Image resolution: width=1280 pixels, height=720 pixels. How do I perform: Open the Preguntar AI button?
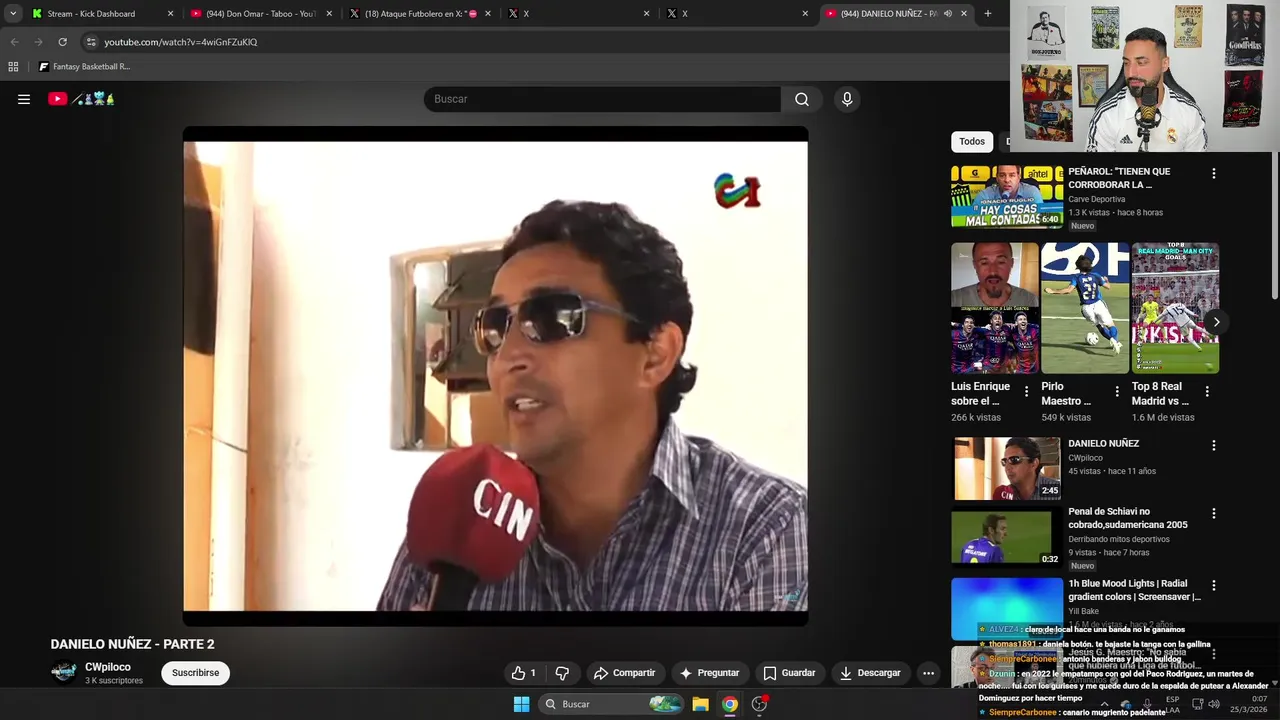tap(709, 673)
